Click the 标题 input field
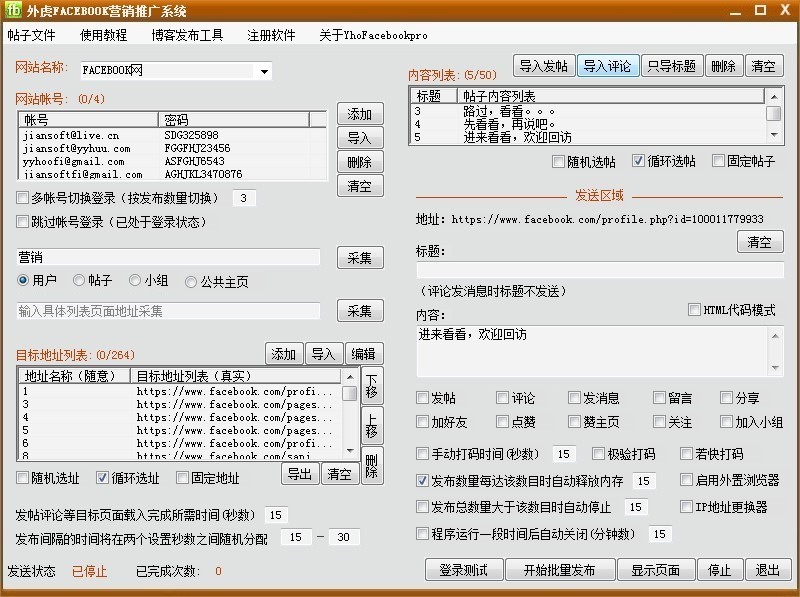Viewport: 800px width, 597px height. point(600,270)
